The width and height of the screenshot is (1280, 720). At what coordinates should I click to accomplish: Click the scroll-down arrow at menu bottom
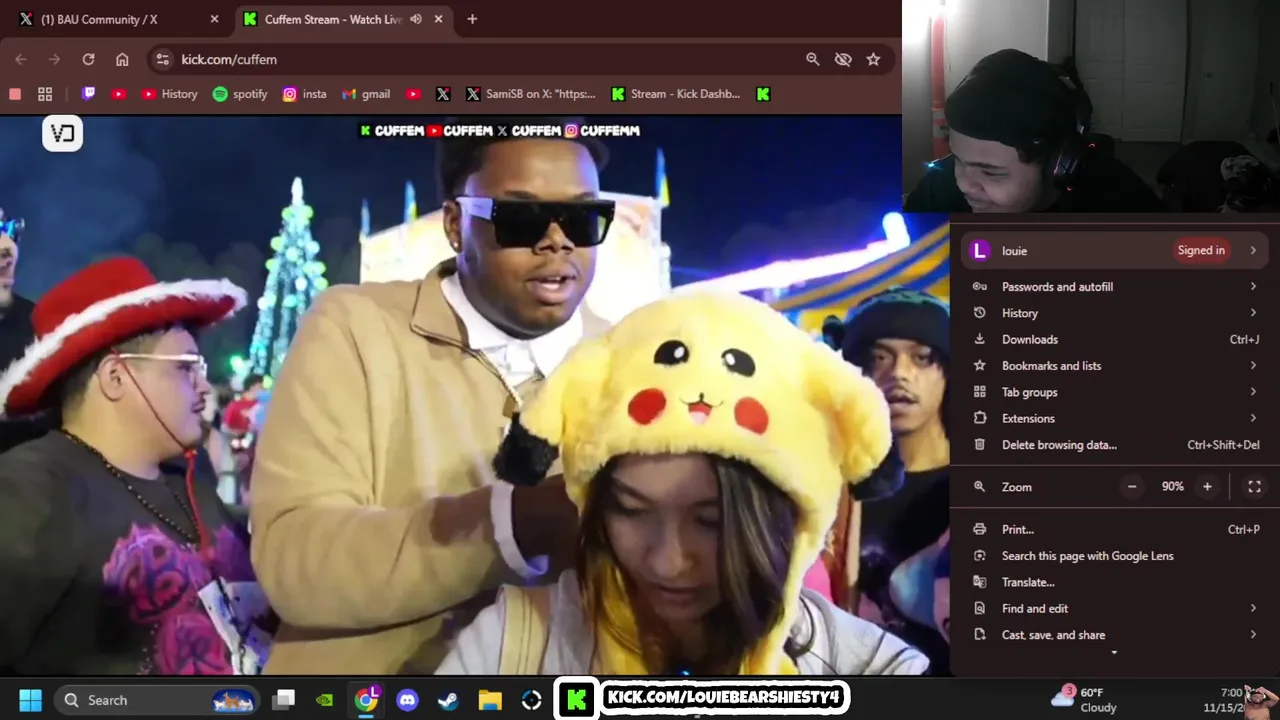[1114, 653]
